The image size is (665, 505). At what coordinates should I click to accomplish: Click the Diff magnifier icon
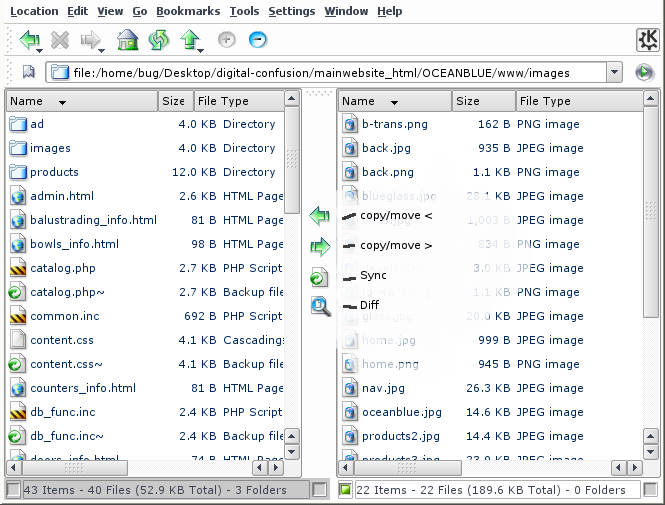point(320,306)
